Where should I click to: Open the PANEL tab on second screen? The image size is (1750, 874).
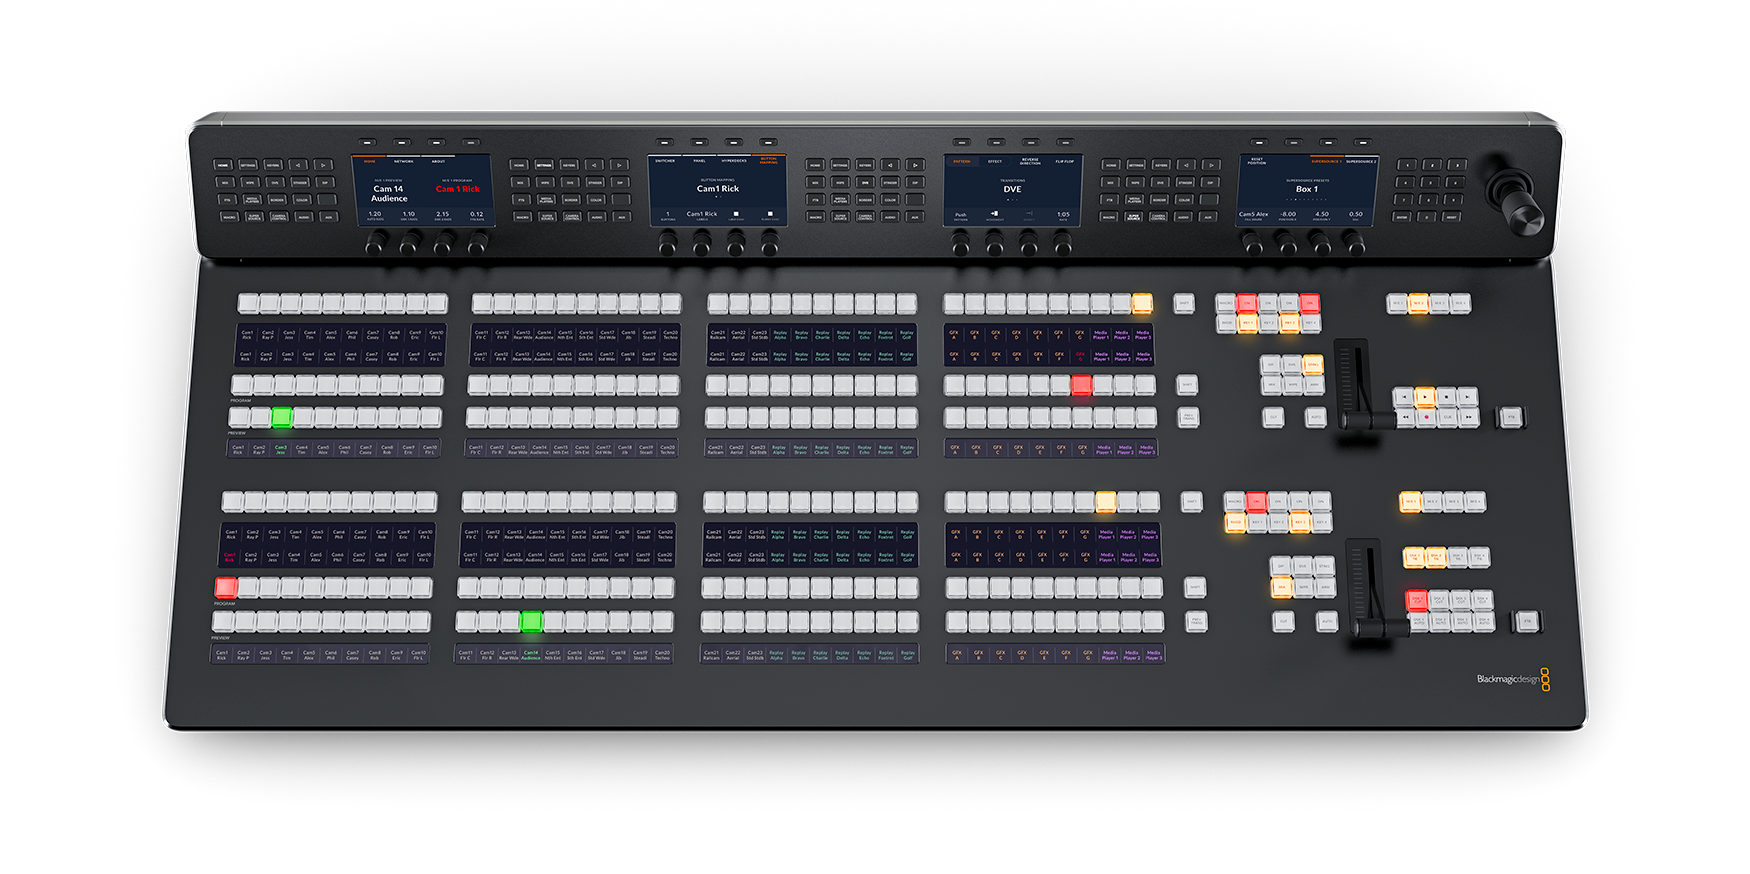point(700,161)
